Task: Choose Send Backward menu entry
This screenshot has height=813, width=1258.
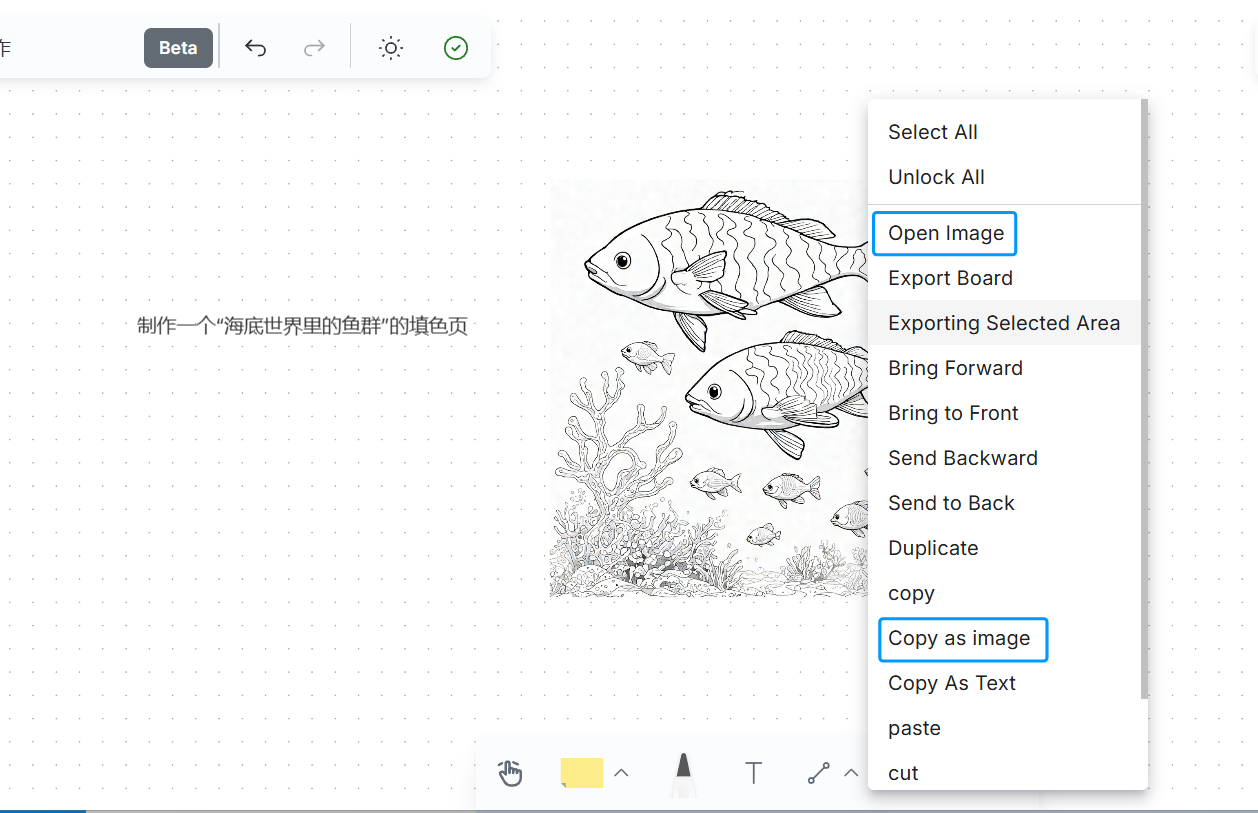Action: 1004,458
